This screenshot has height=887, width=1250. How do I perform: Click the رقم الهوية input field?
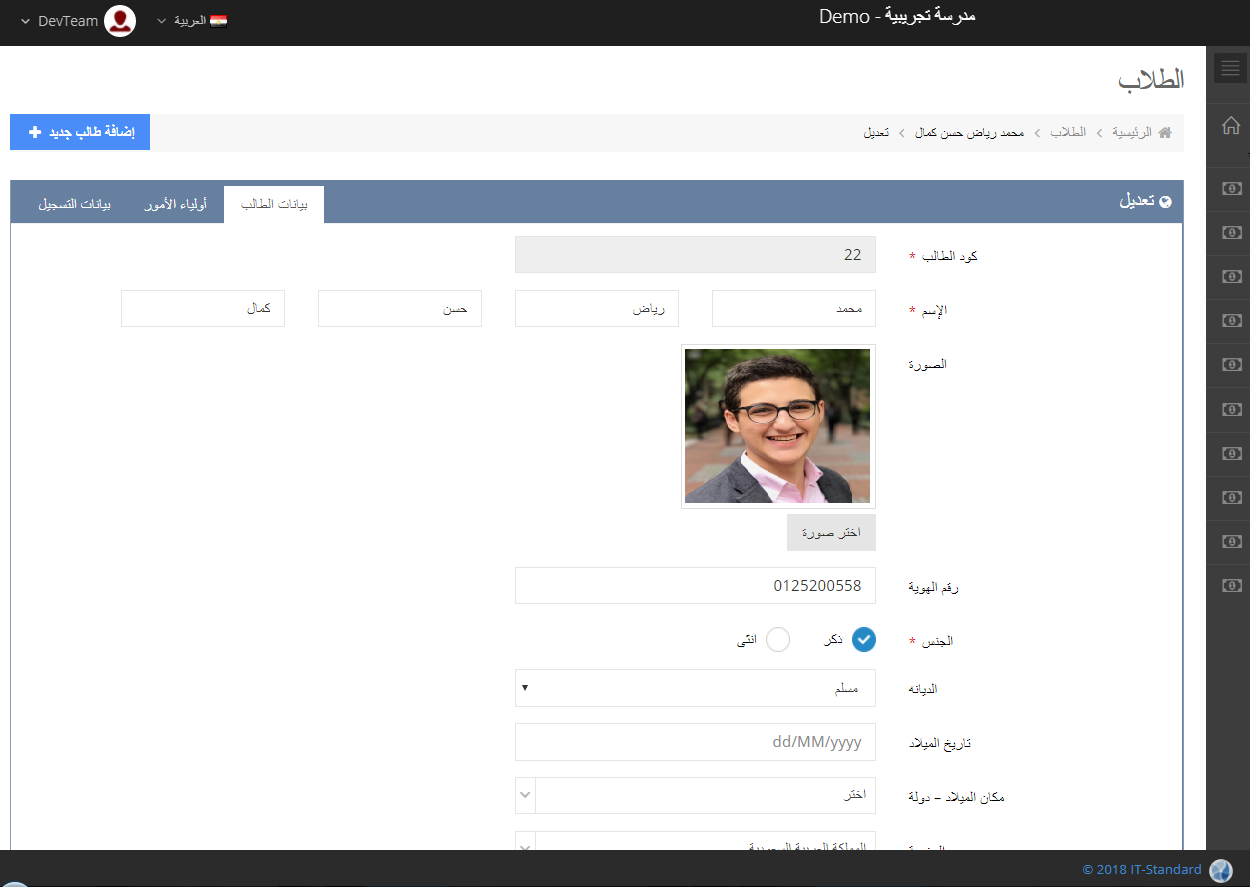pos(695,586)
